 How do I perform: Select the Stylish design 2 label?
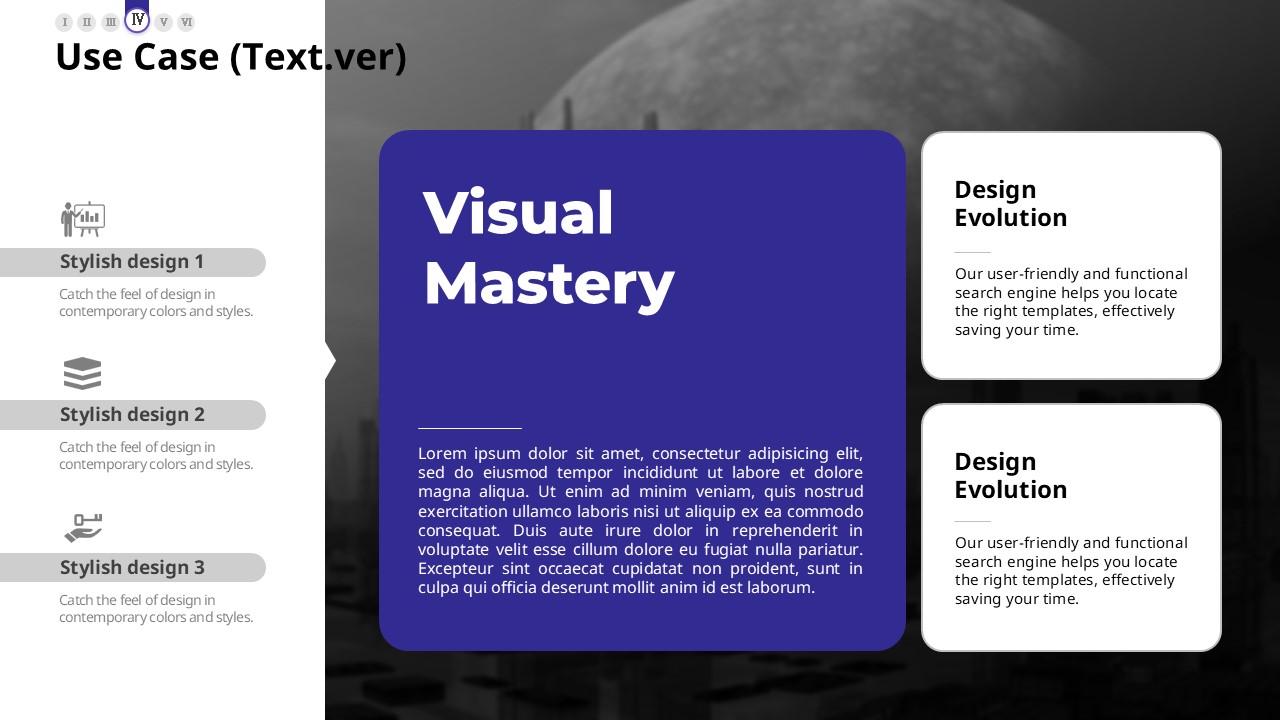tap(132, 415)
